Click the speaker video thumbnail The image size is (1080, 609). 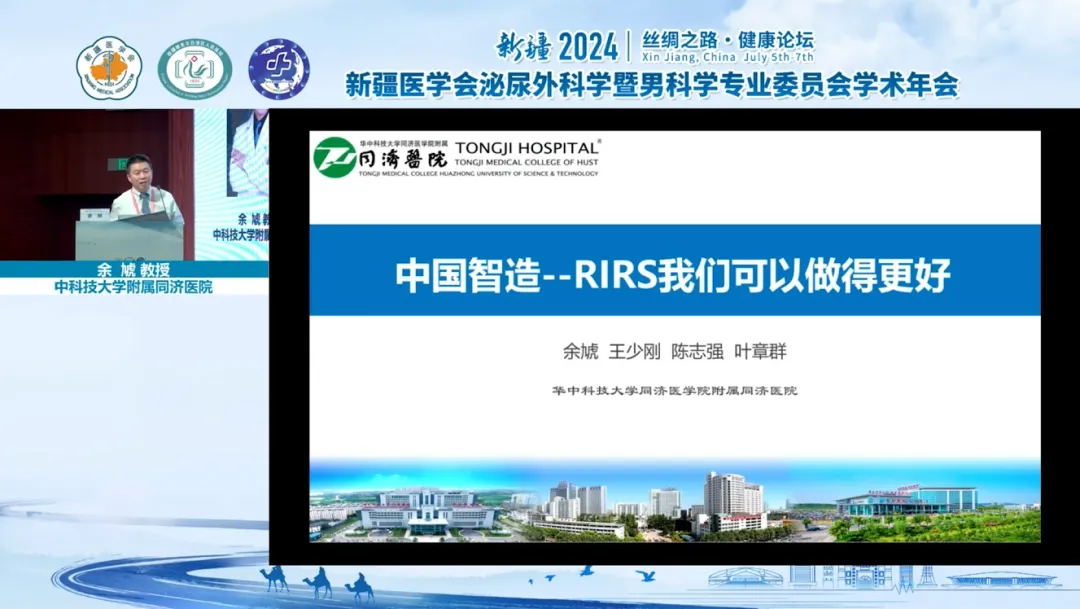pos(134,184)
